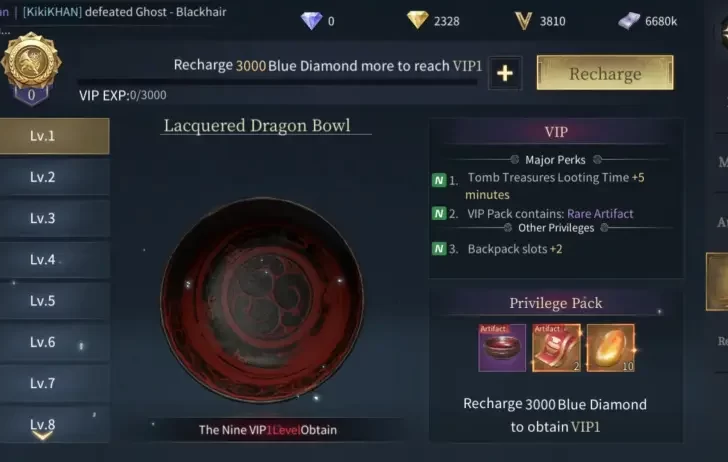Open the golden gem reward item
Image resolution: width=728 pixels, height=462 pixels.
pyautogui.click(x=611, y=348)
